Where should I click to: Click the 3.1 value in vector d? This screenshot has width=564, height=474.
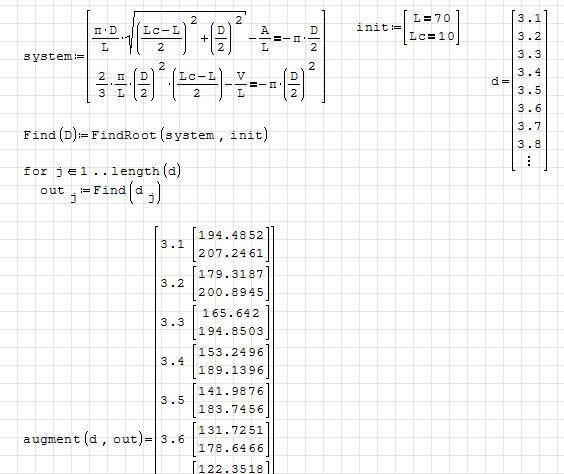tap(529, 18)
